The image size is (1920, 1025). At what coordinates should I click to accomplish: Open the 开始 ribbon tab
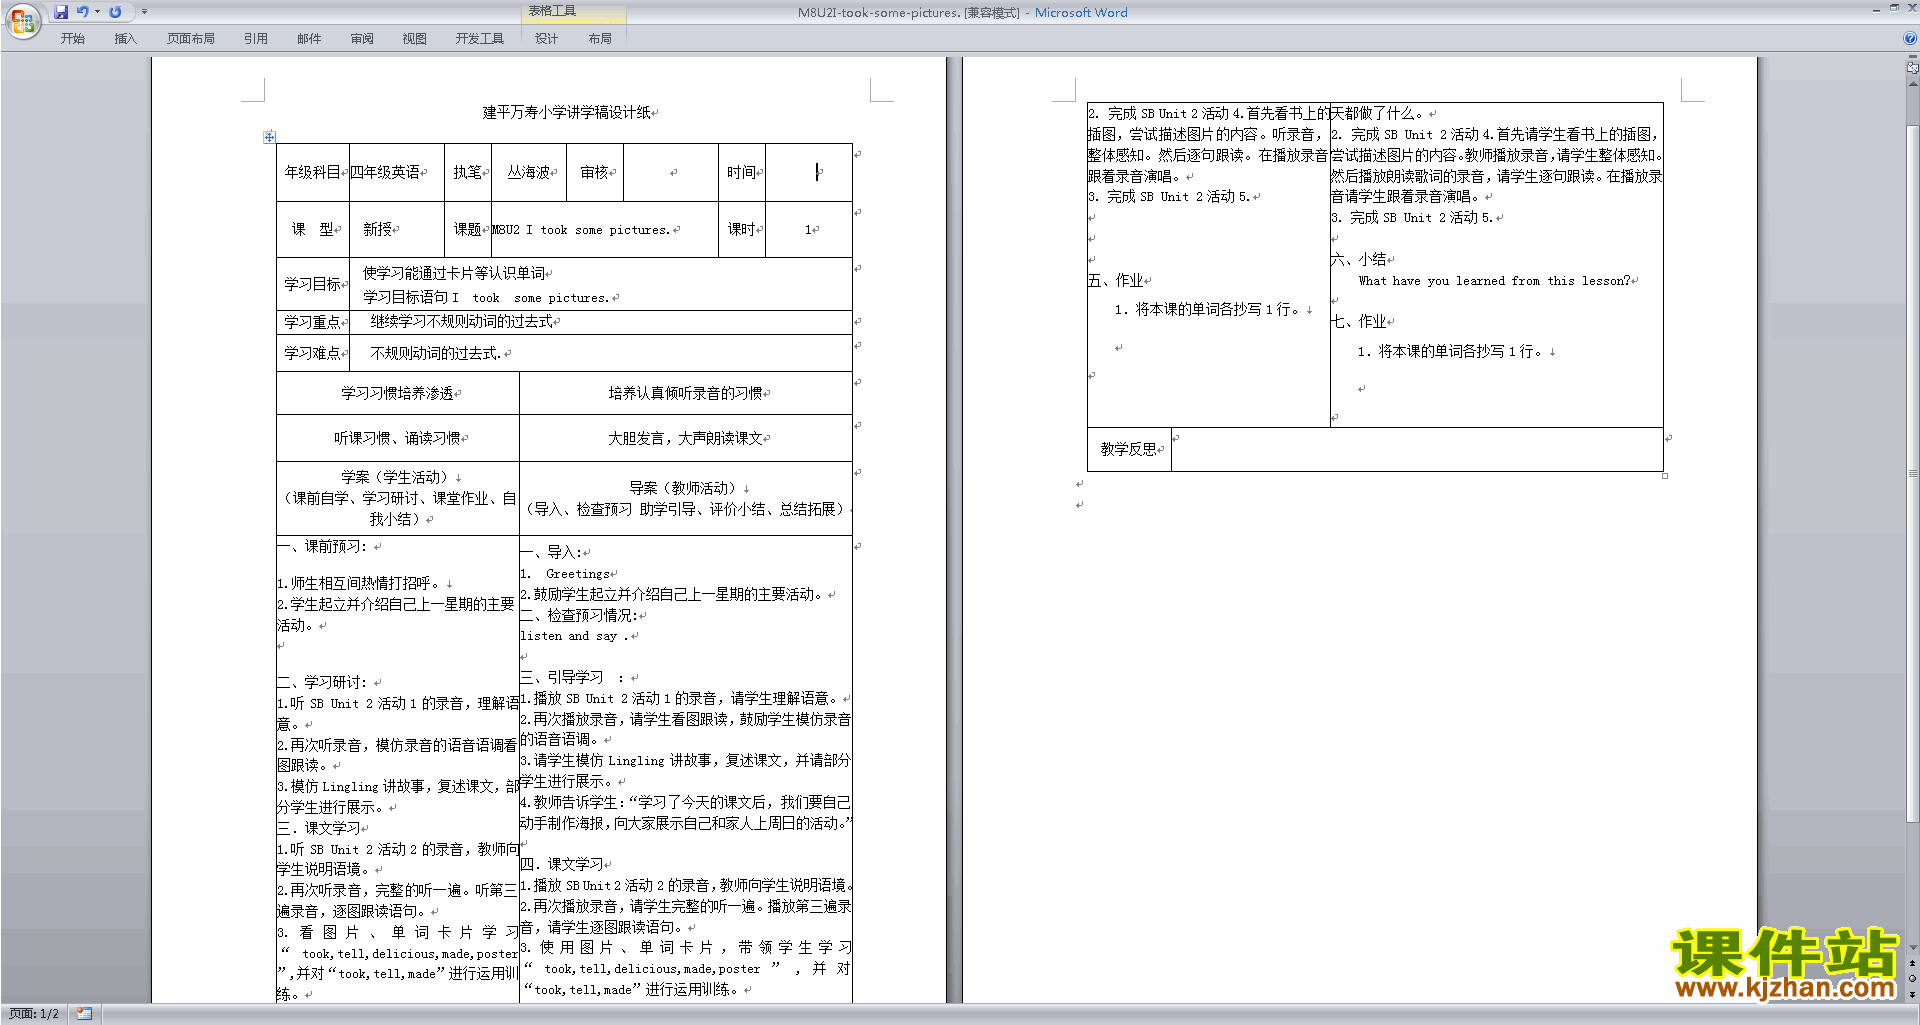73,38
